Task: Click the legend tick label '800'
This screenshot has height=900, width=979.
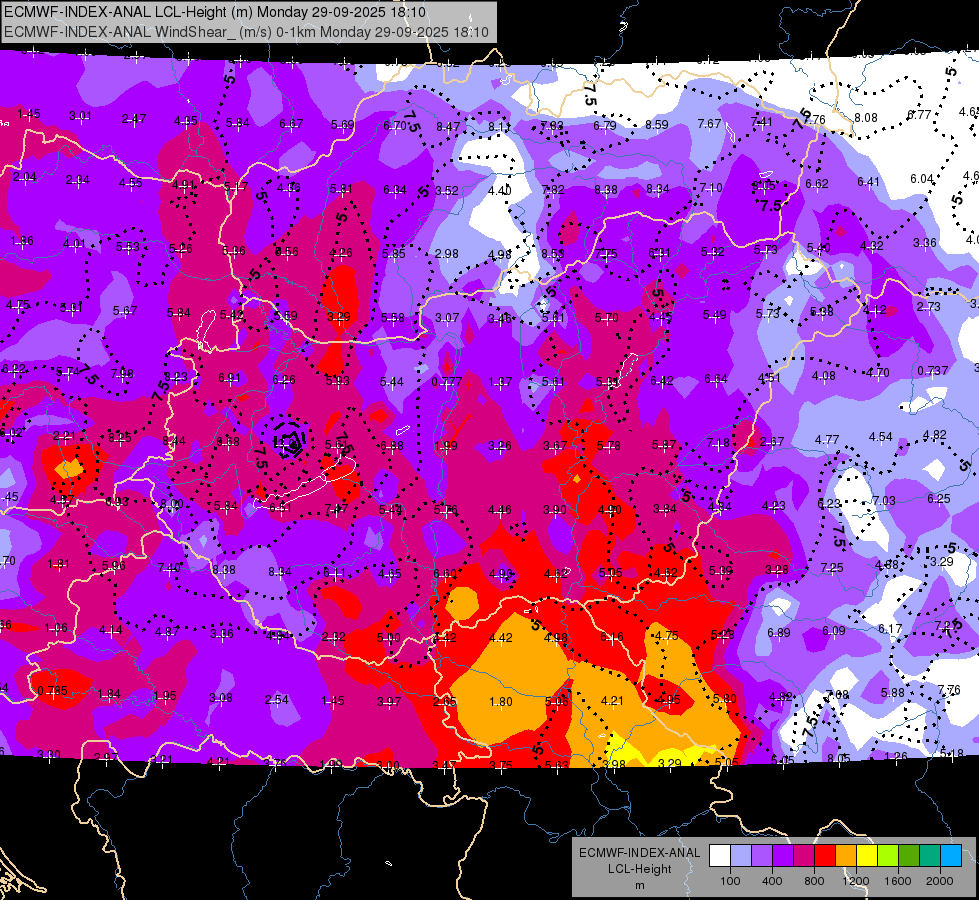Action: 814,881
